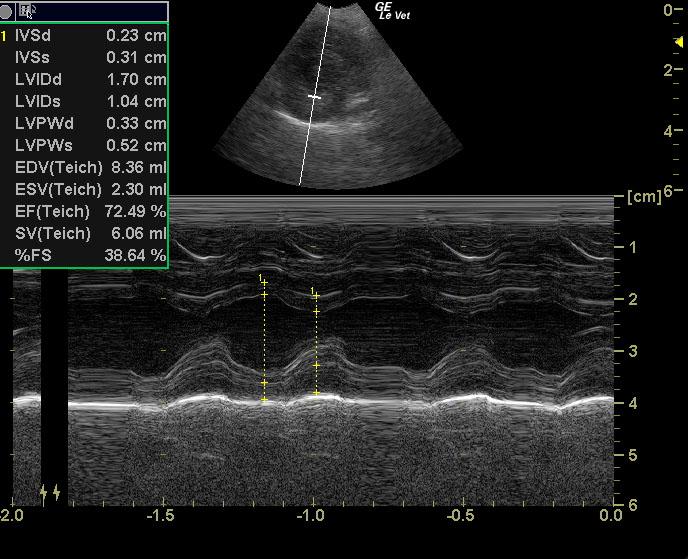
Task: Pick the EF(Teich) 72.49 % result
Action: click(x=90, y=211)
